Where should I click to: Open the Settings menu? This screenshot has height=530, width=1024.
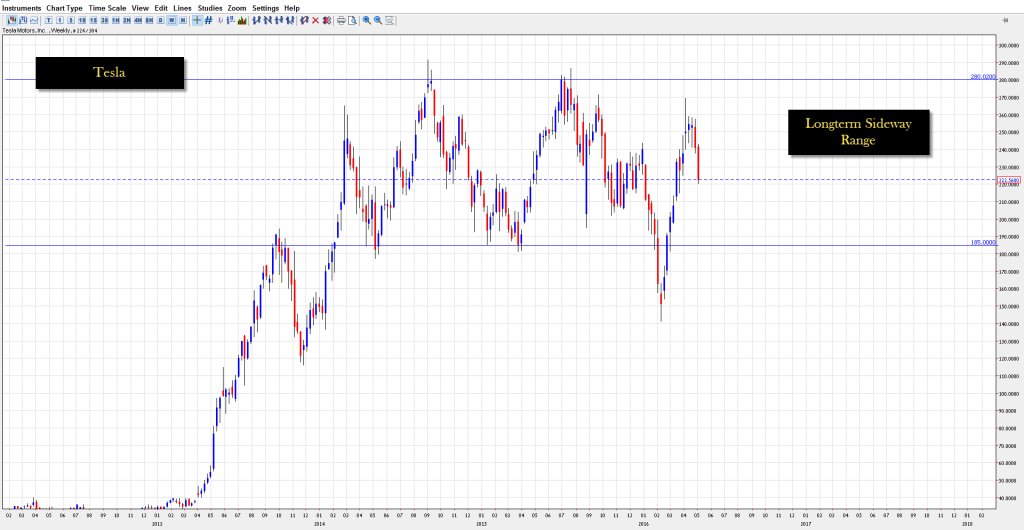tap(265, 8)
